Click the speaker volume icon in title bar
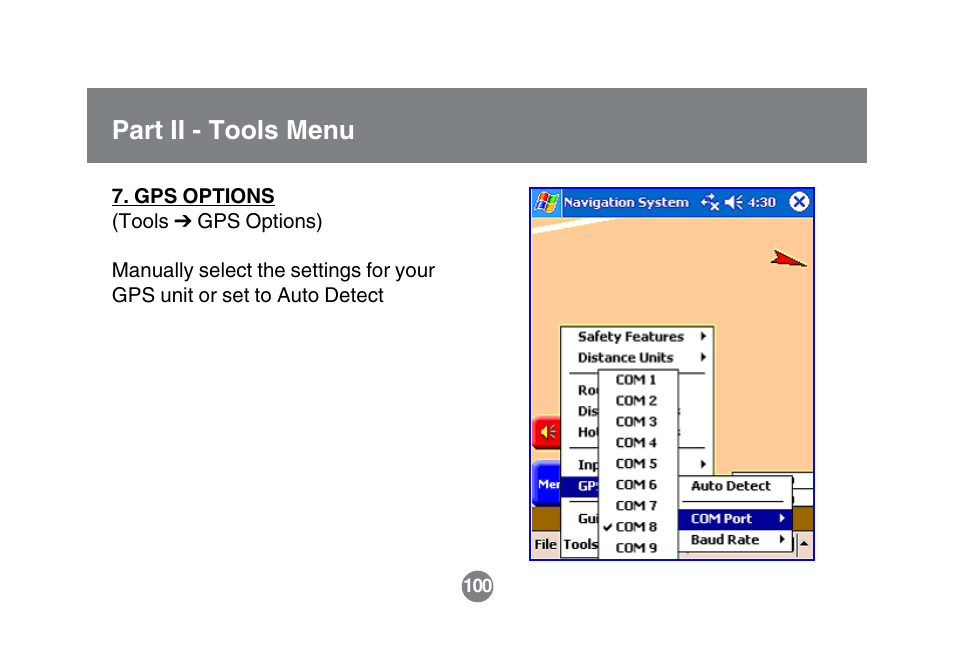Screen dimensions: 954x665 [x=733, y=202]
